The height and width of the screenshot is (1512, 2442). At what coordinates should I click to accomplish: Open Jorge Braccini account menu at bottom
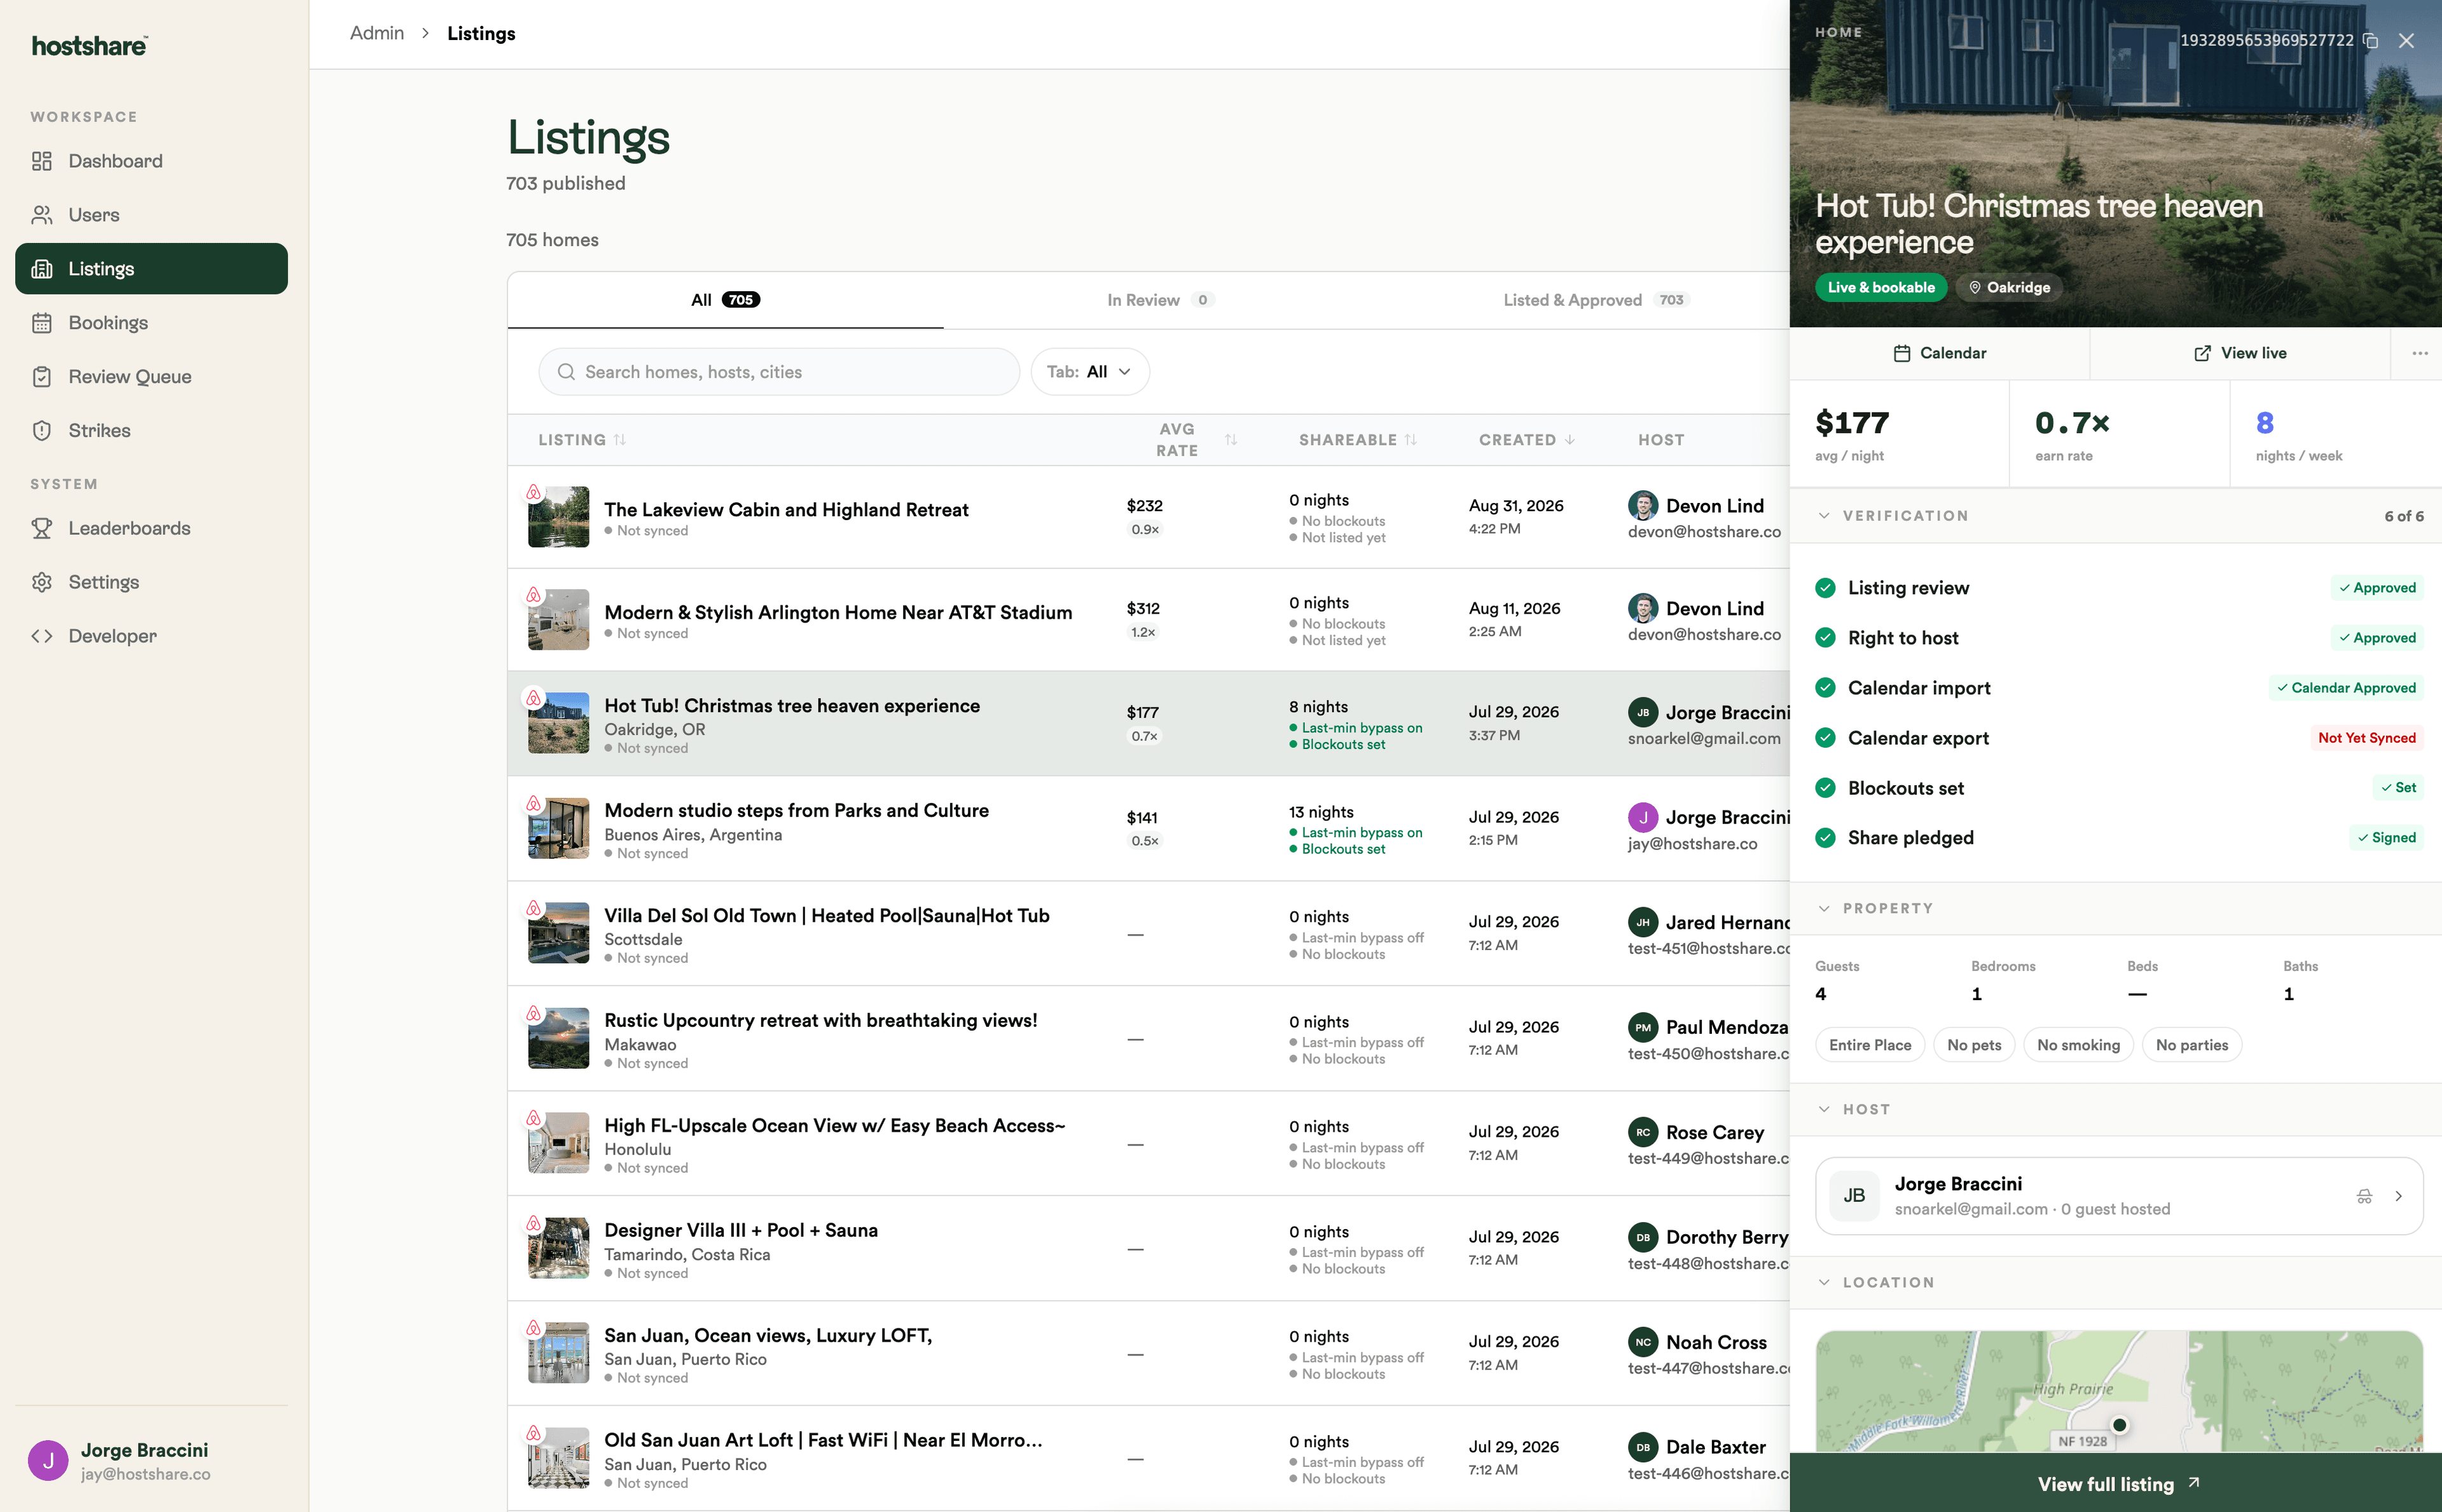click(151, 1461)
